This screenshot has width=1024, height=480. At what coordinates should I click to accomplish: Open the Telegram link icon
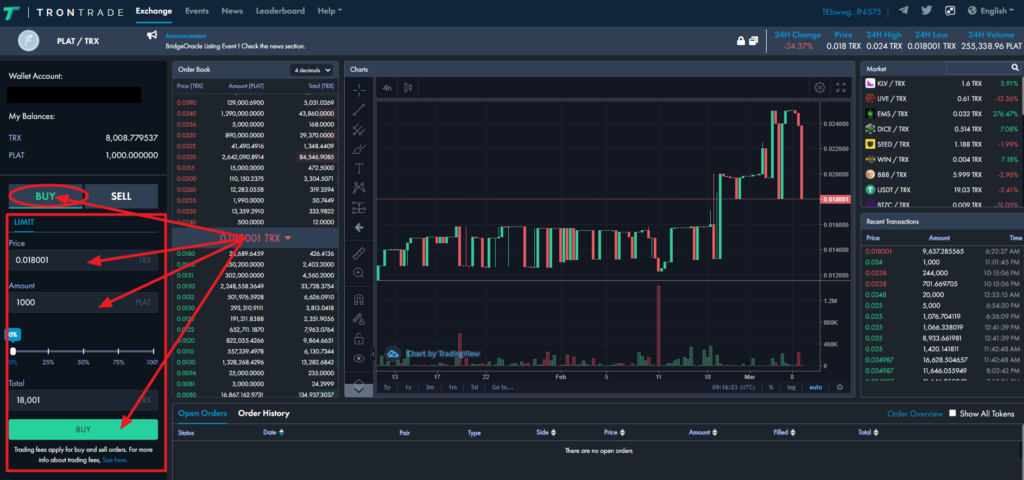point(904,10)
